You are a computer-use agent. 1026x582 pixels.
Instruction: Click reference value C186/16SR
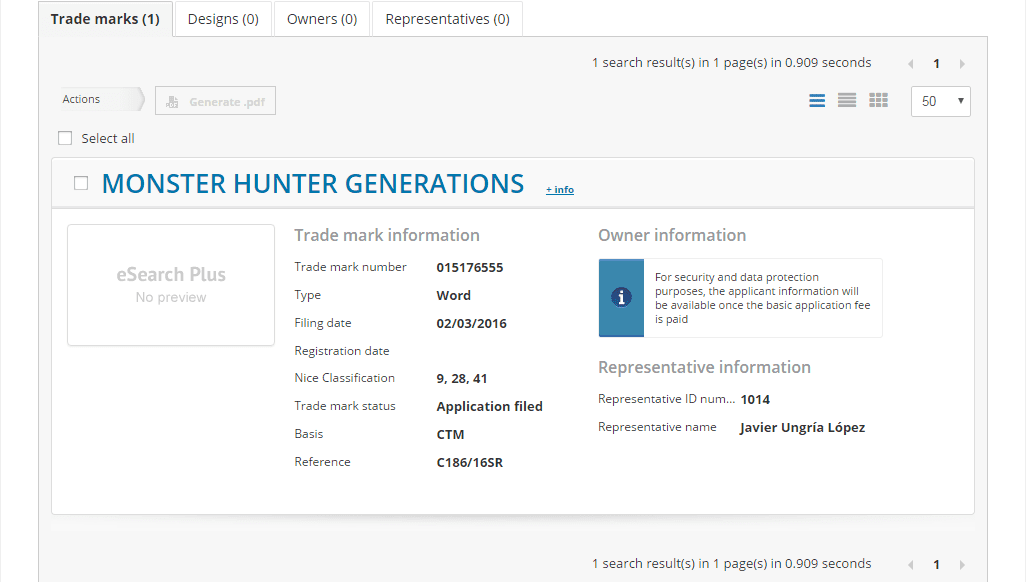point(470,463)
